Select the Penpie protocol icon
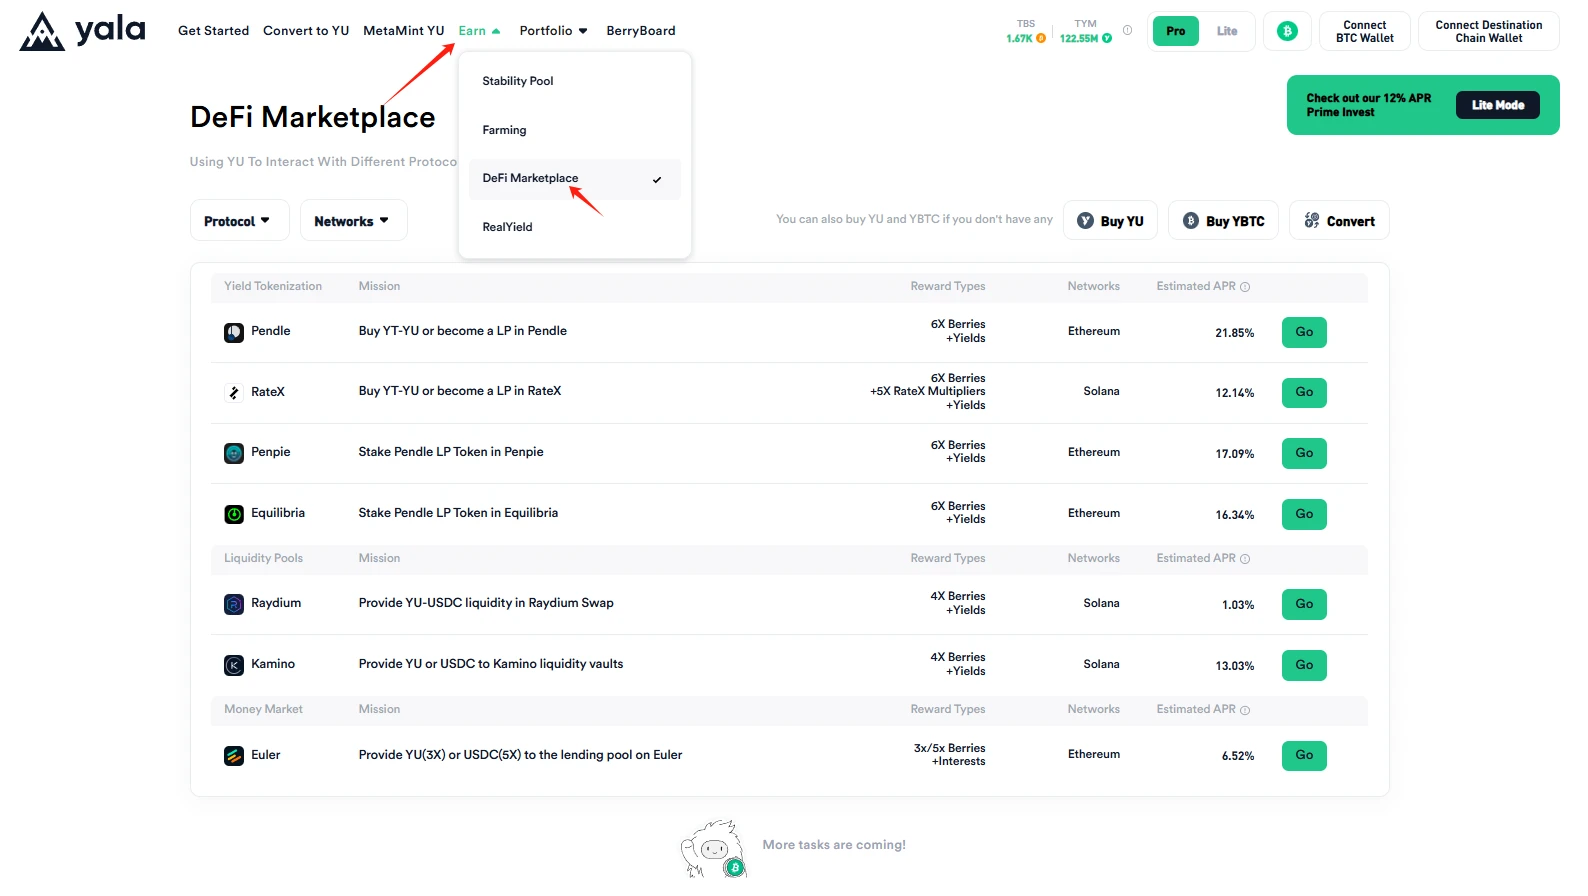 click(234, 453)
